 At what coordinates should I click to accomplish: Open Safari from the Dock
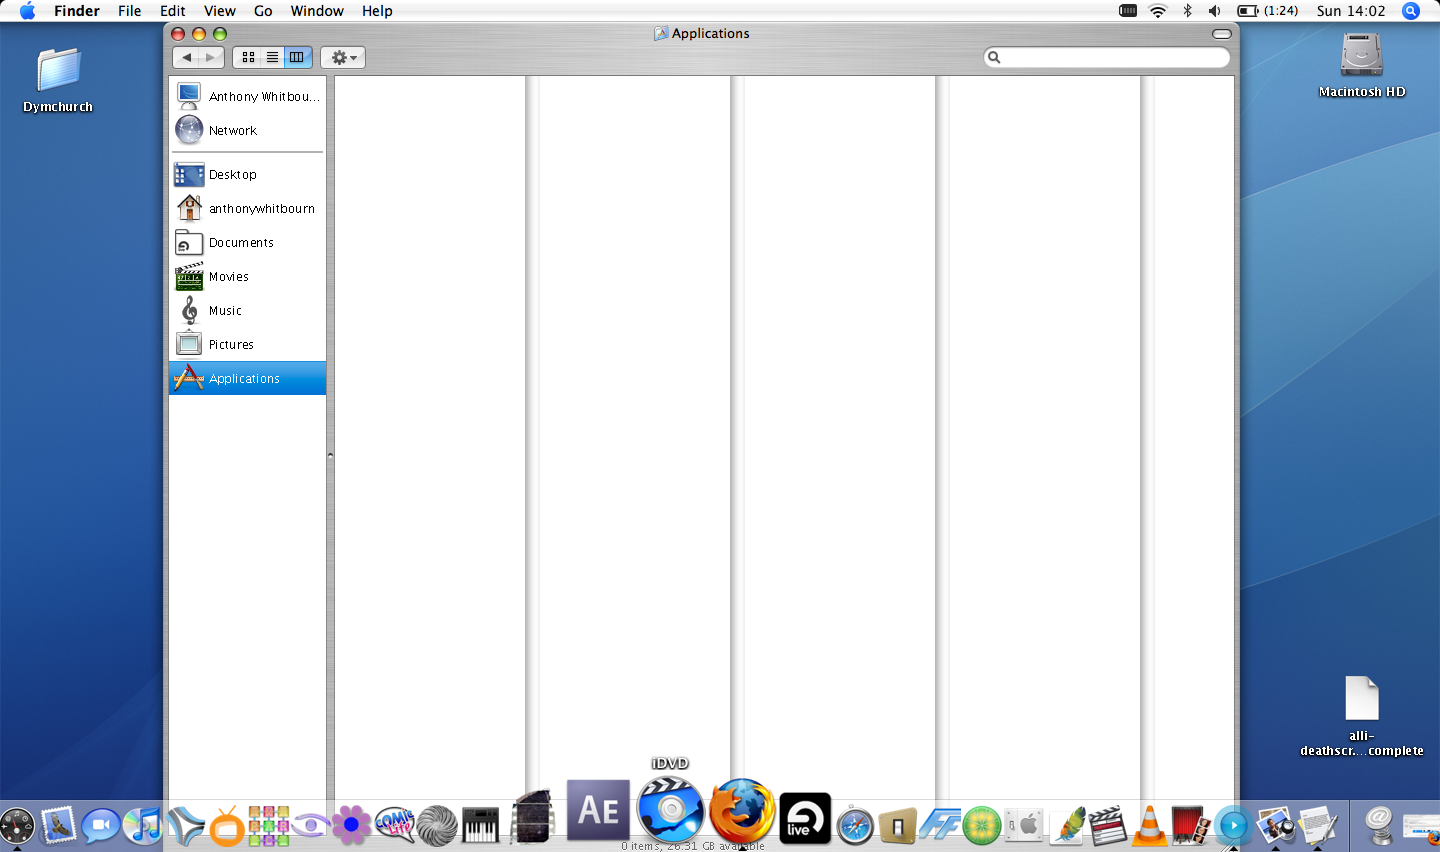click(x=855, y=826)
